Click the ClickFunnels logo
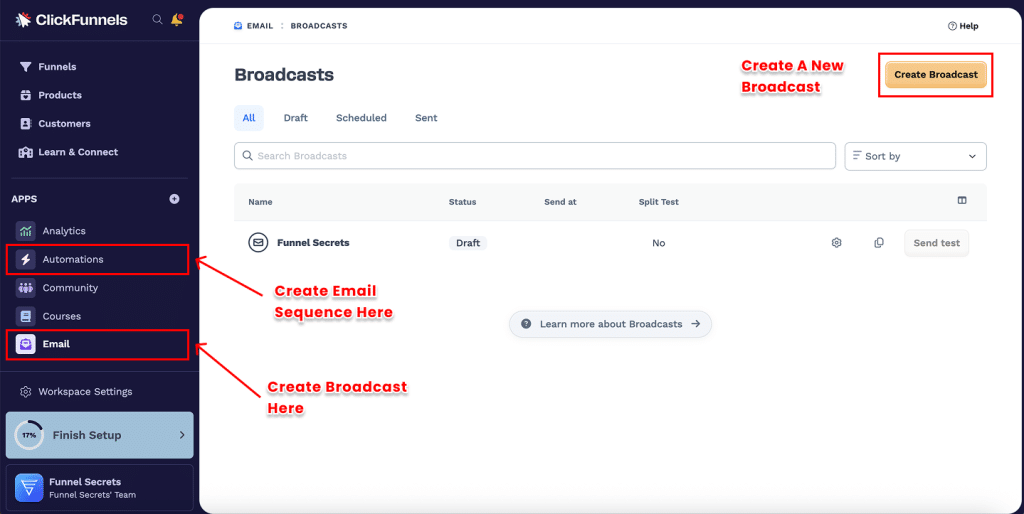This screenshot has width=1024, height=514. pyautogui.click(x=71, y=20)
